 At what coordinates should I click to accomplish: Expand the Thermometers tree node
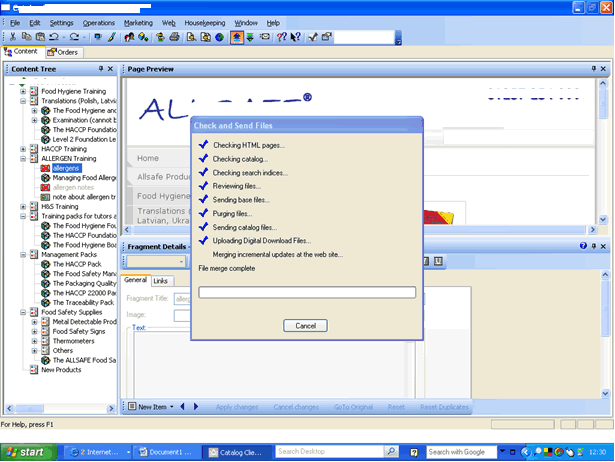tap(35, 340)
